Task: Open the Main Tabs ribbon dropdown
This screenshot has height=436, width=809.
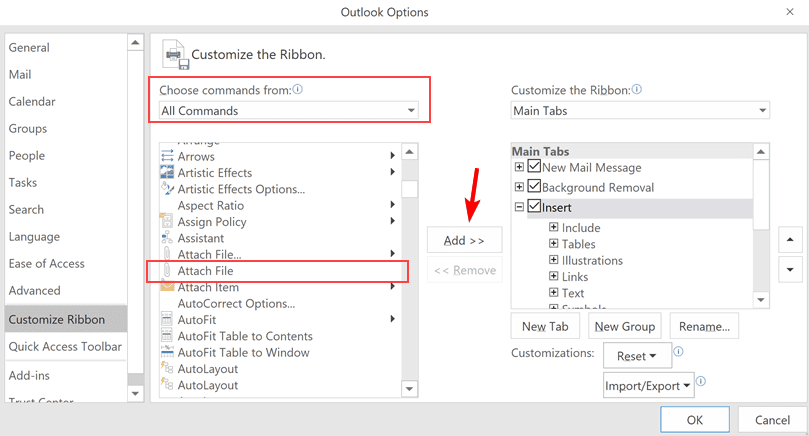Action: pos(640,110)
